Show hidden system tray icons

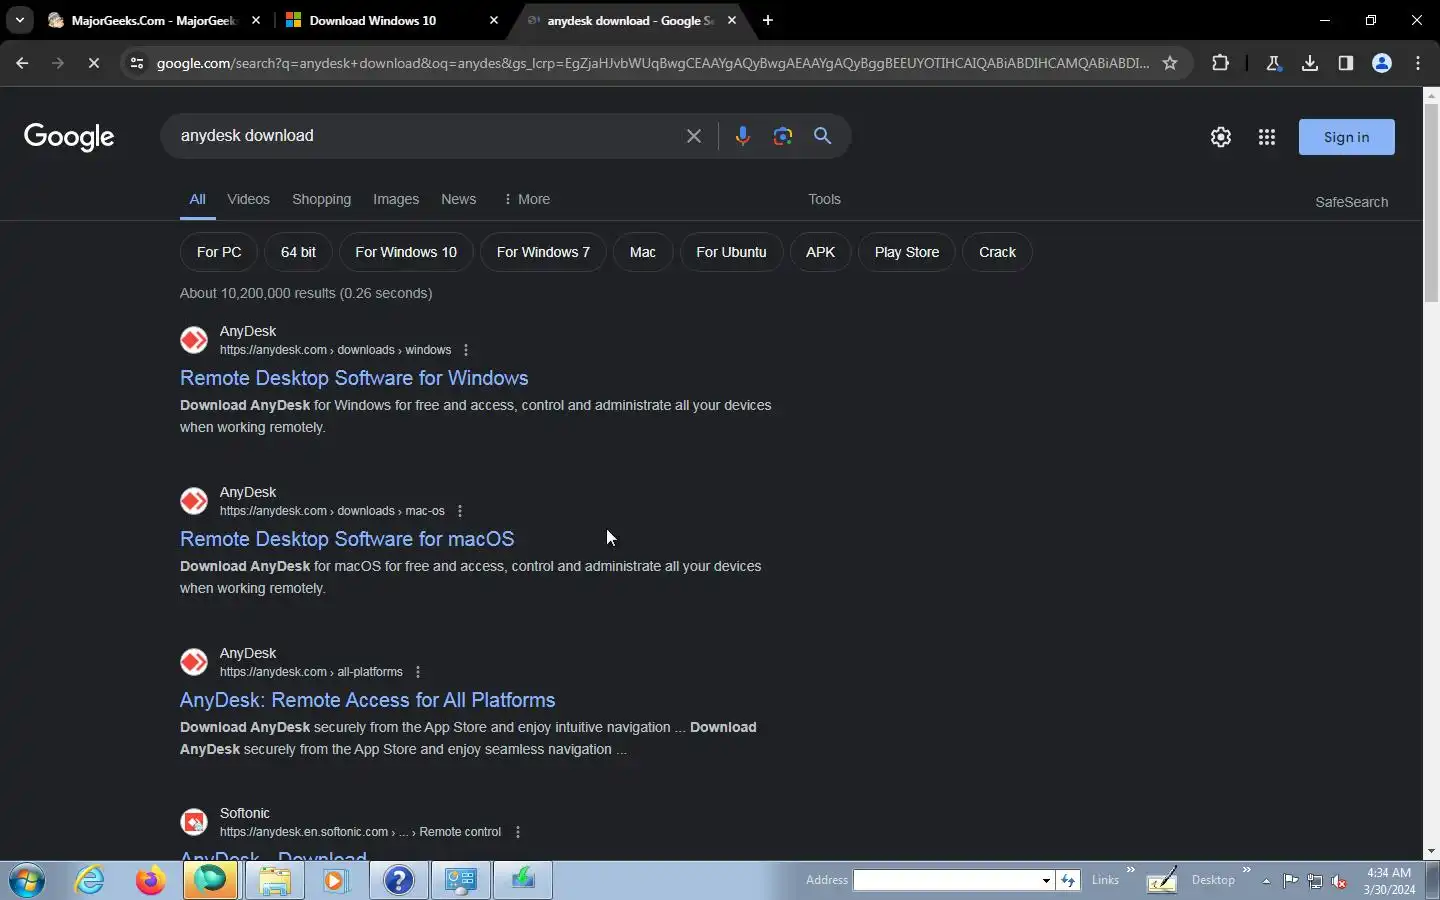pyautogui.click(x=1266, y=881)
